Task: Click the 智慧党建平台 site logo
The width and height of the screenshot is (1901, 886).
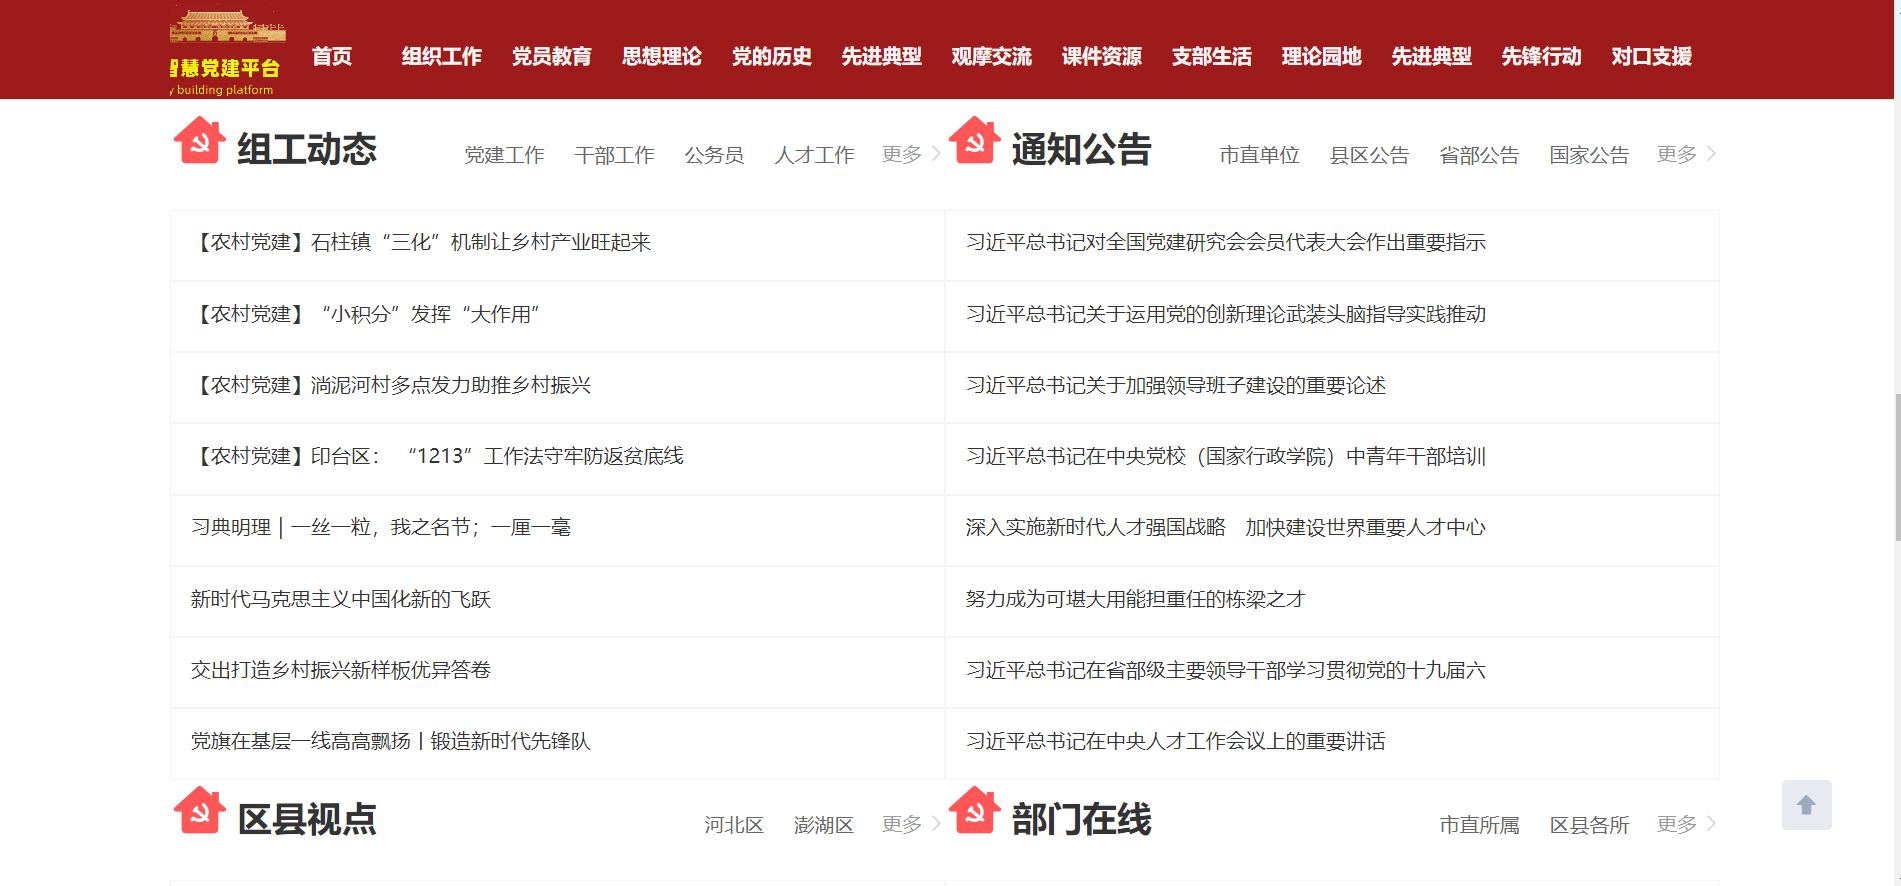Action: click(227, 52)
